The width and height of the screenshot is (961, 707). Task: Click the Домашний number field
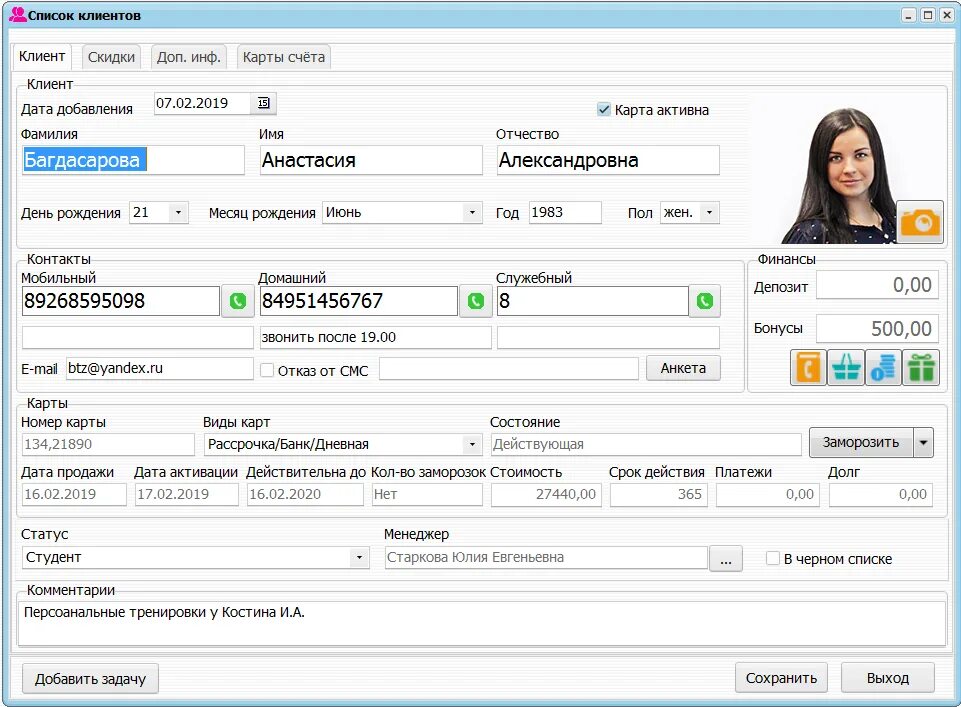359,301
